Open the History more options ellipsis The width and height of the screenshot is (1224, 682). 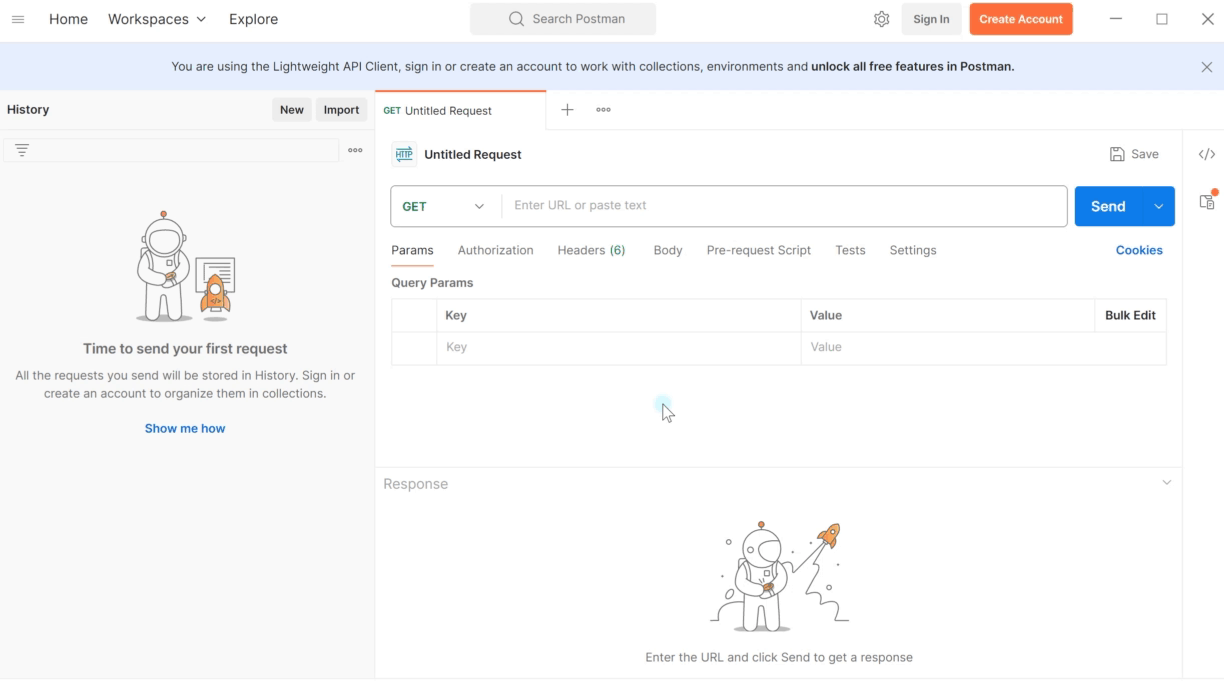click(355, 150)
